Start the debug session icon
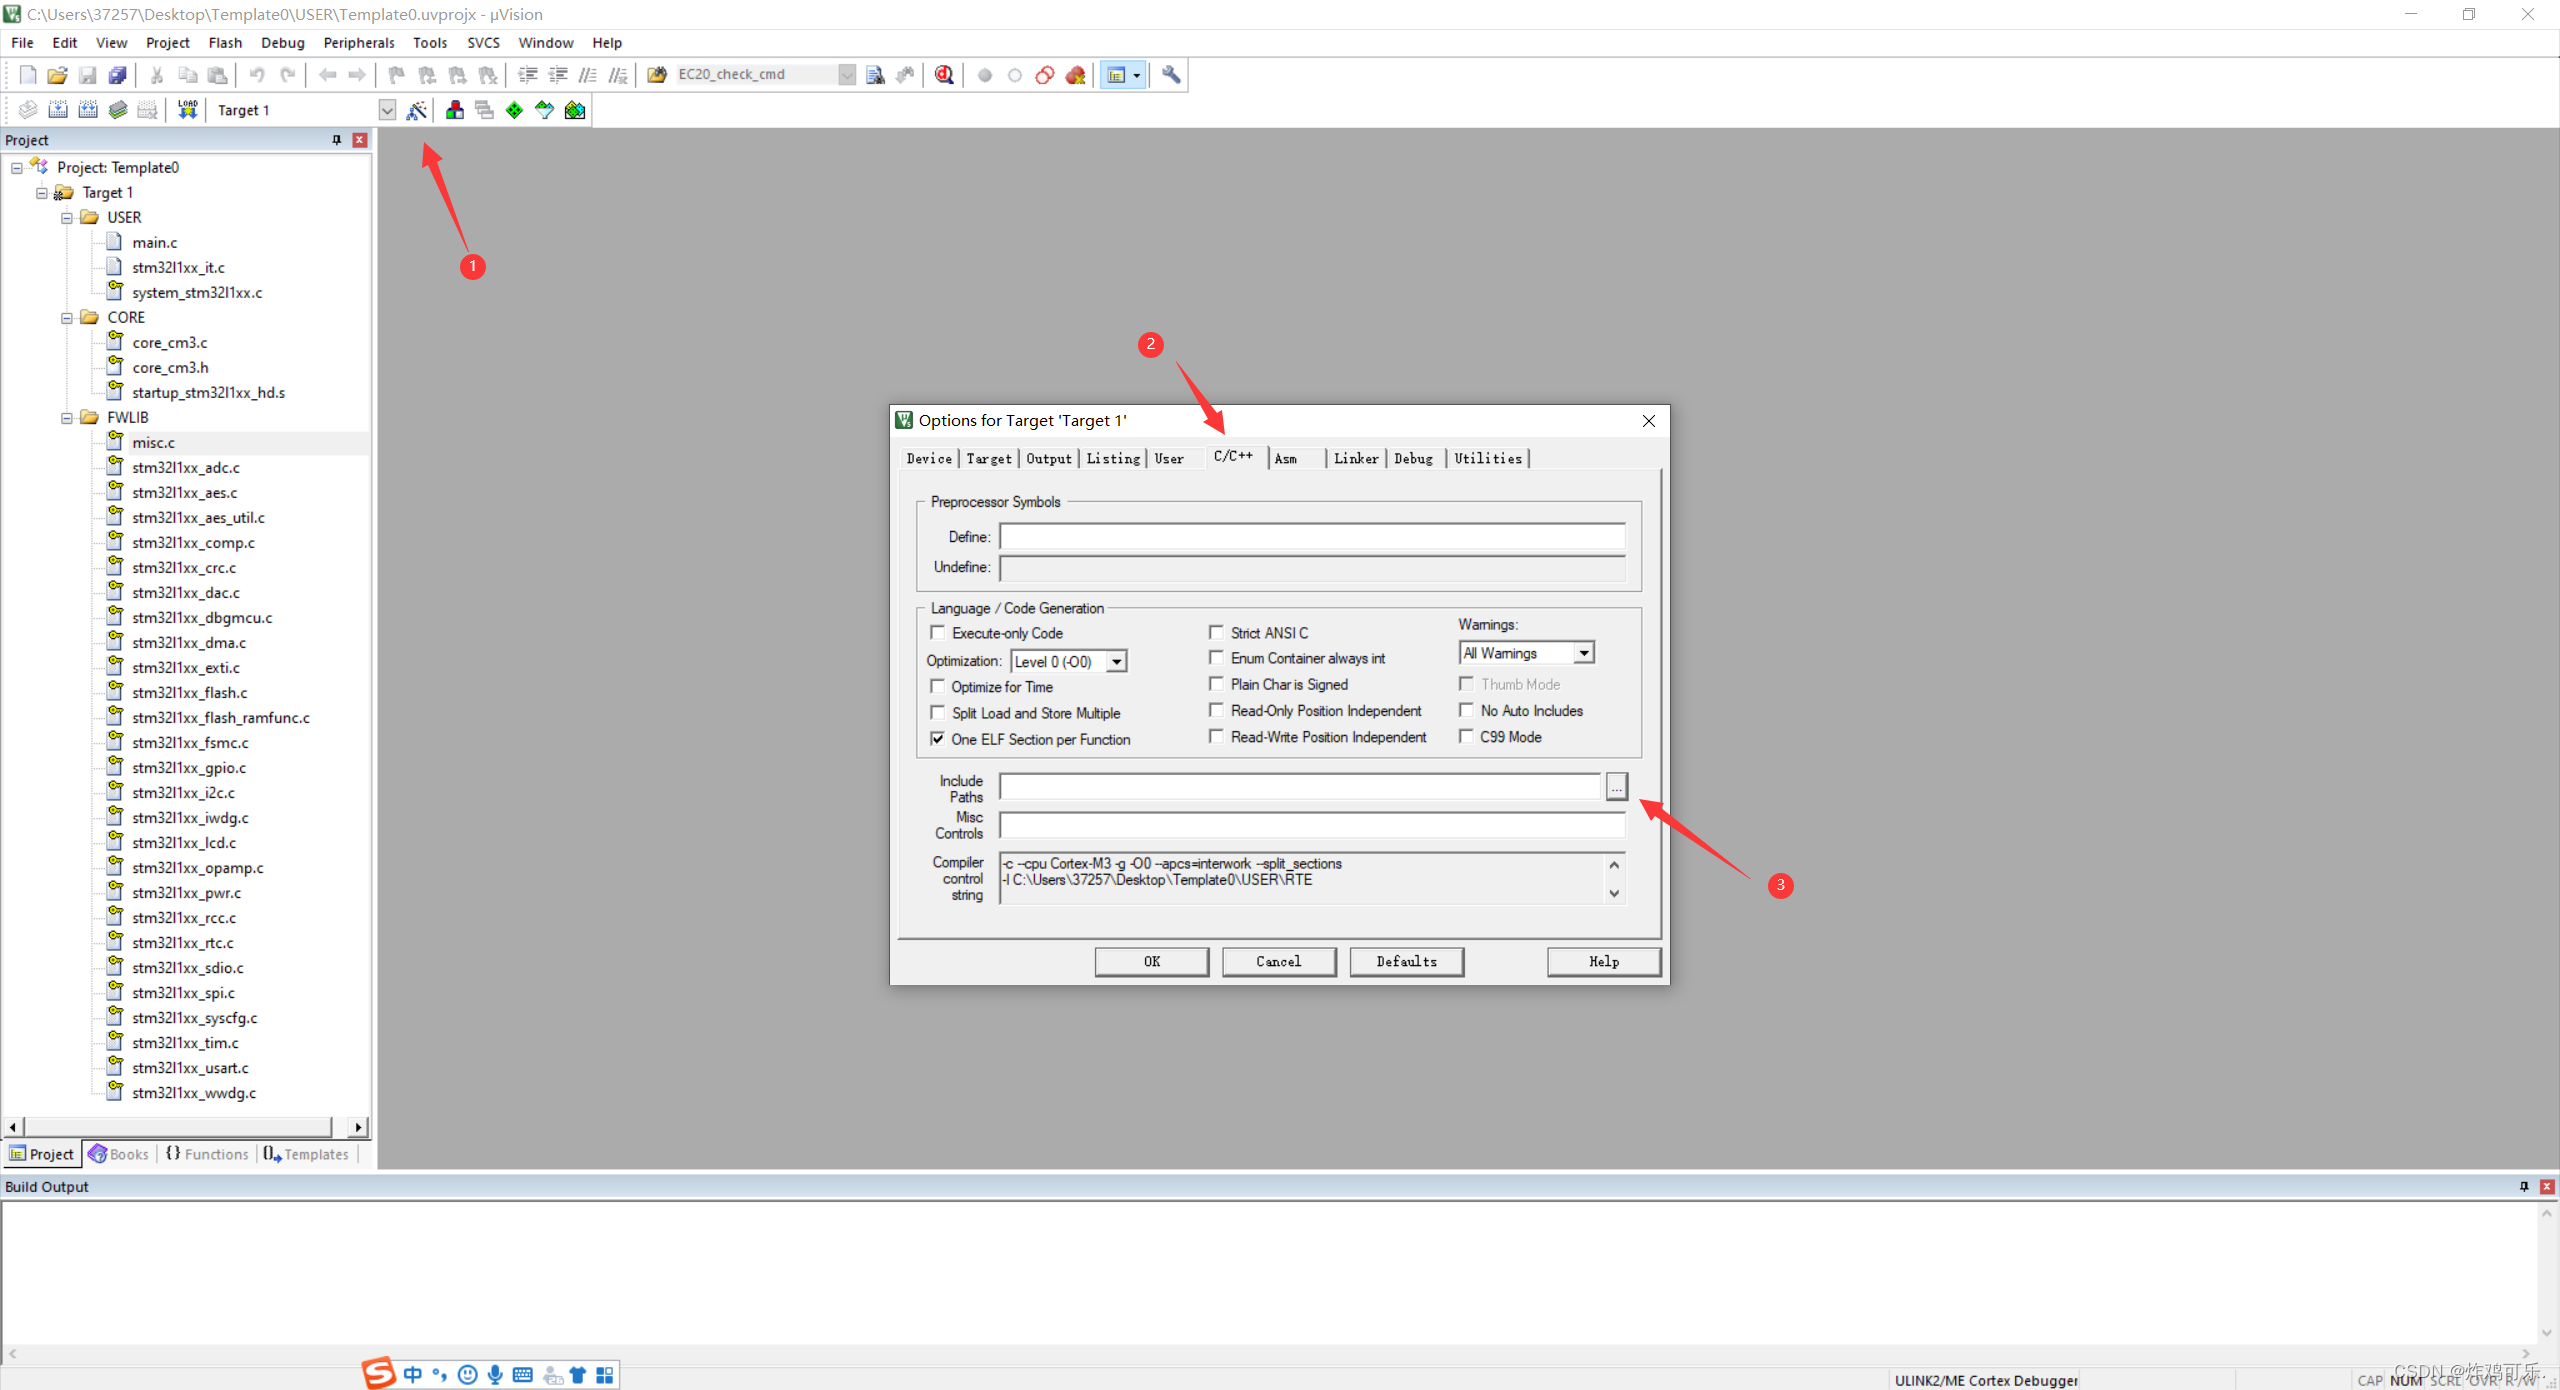 pyautogui.click(x=943, y=75)
